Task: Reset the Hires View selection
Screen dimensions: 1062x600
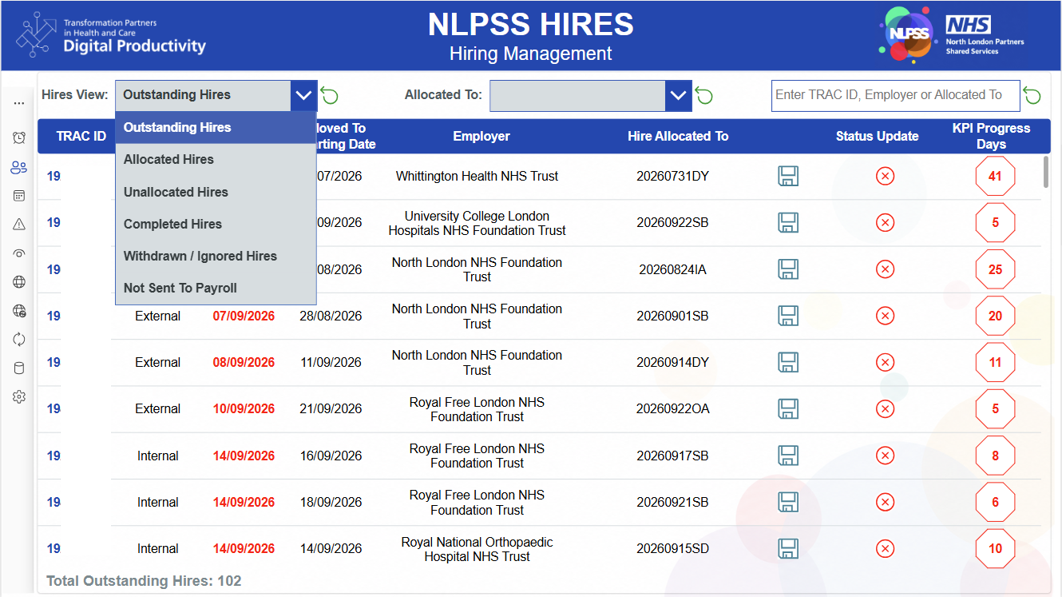Action: pos(330,95)
